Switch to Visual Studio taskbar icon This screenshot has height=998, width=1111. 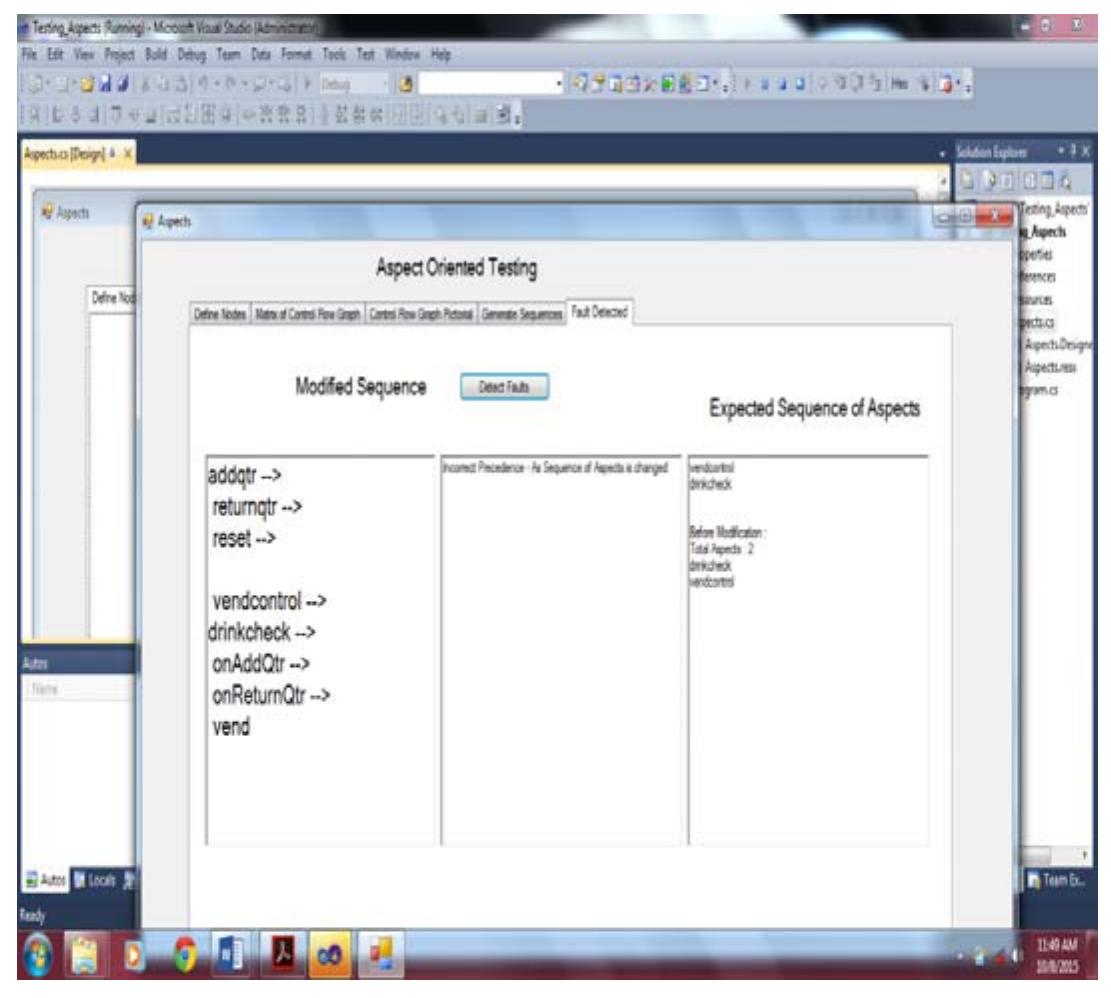tap(330, 956)
